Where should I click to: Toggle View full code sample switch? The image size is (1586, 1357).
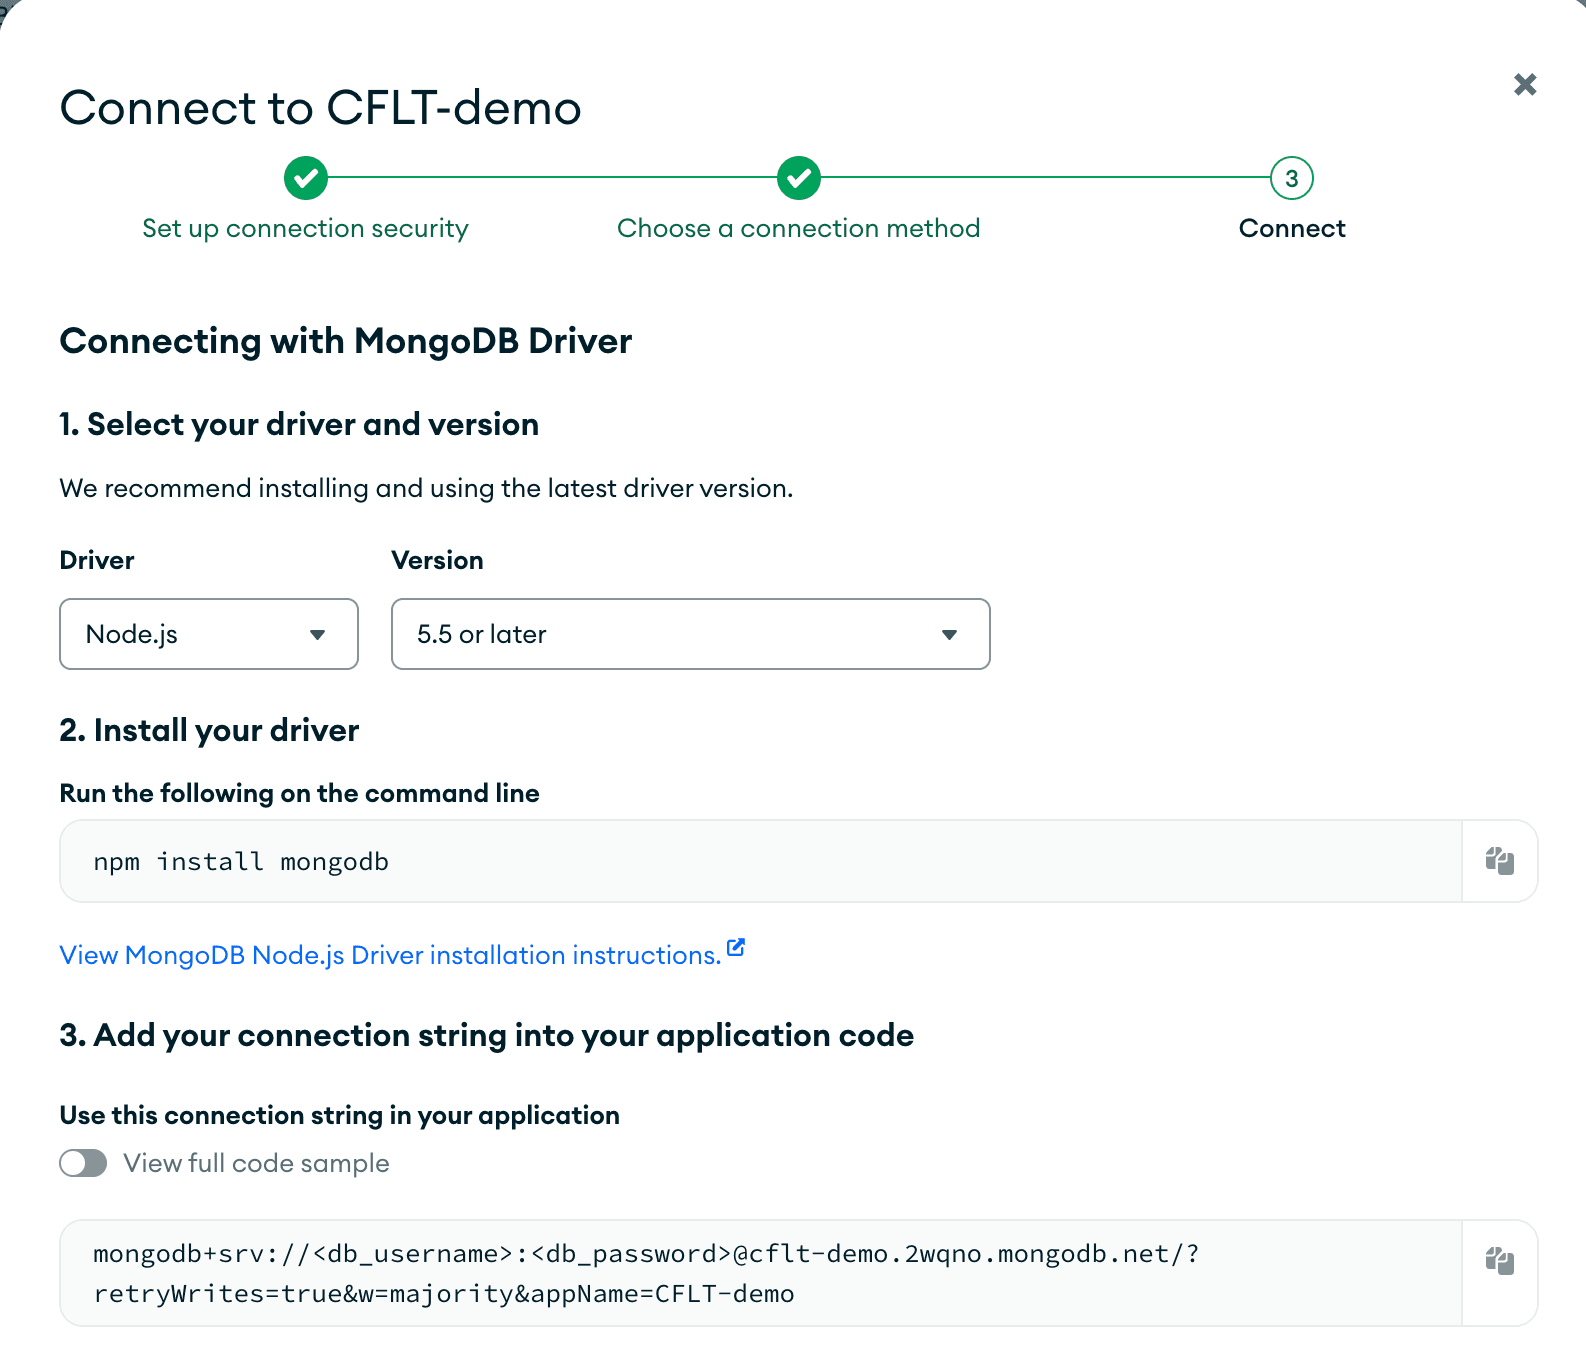tap(83, 1163)
